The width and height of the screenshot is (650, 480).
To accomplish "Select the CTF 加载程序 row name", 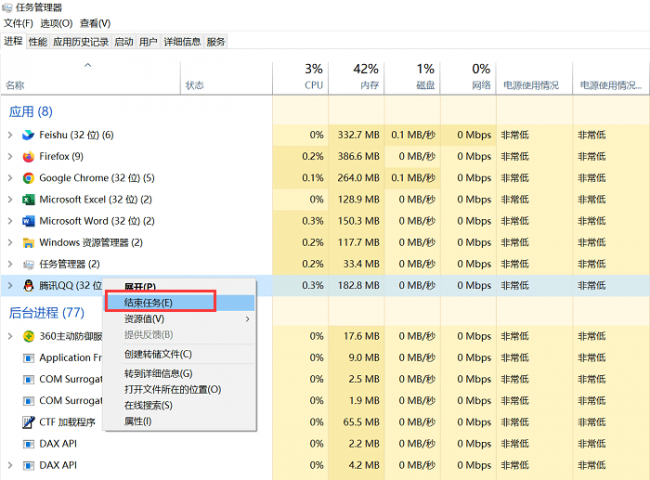I will point(67,422).
